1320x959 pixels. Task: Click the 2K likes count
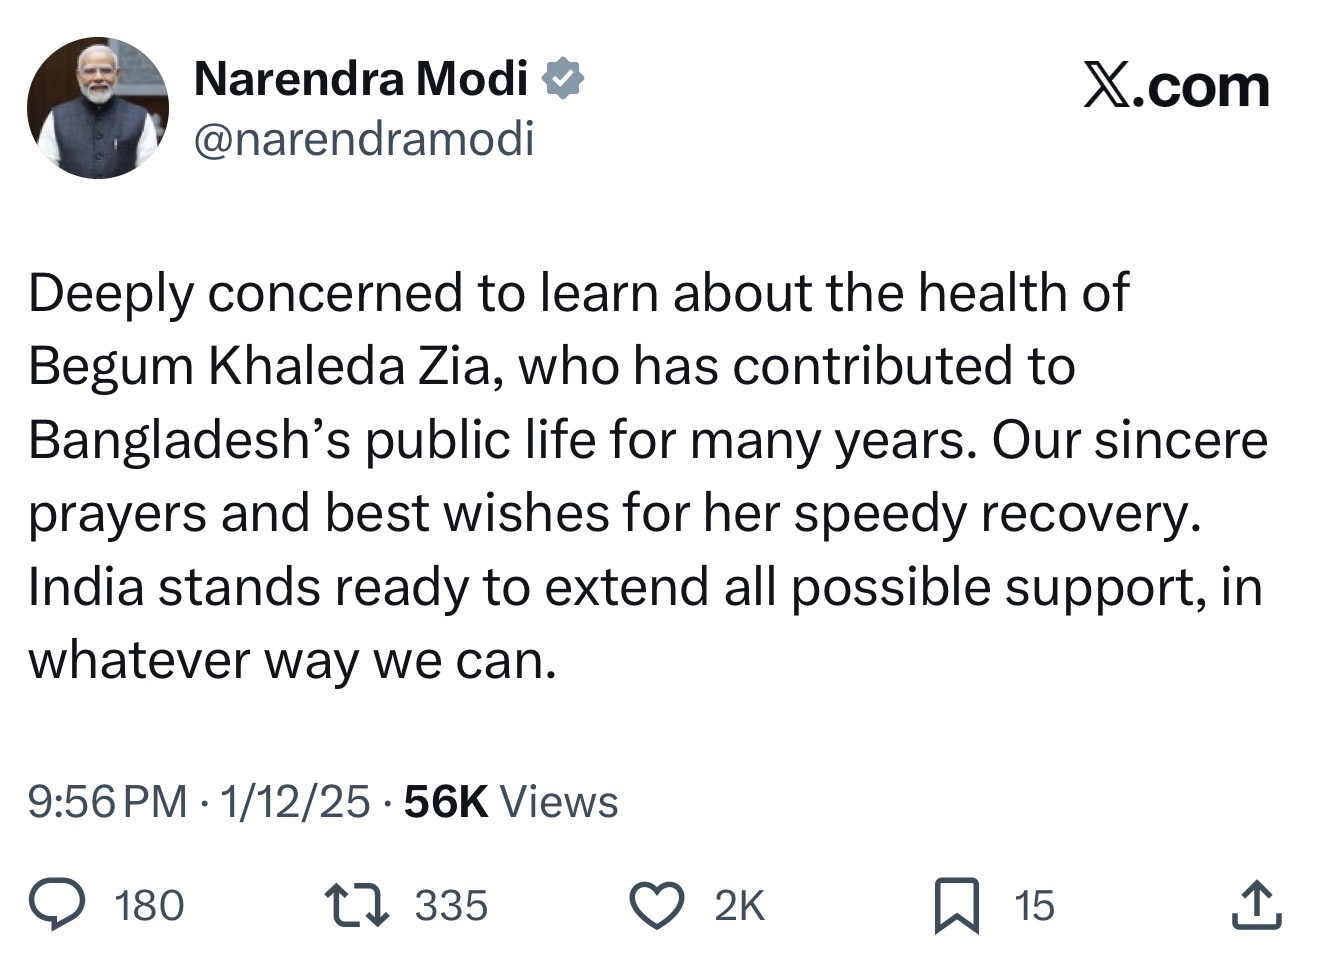[739, 905]
